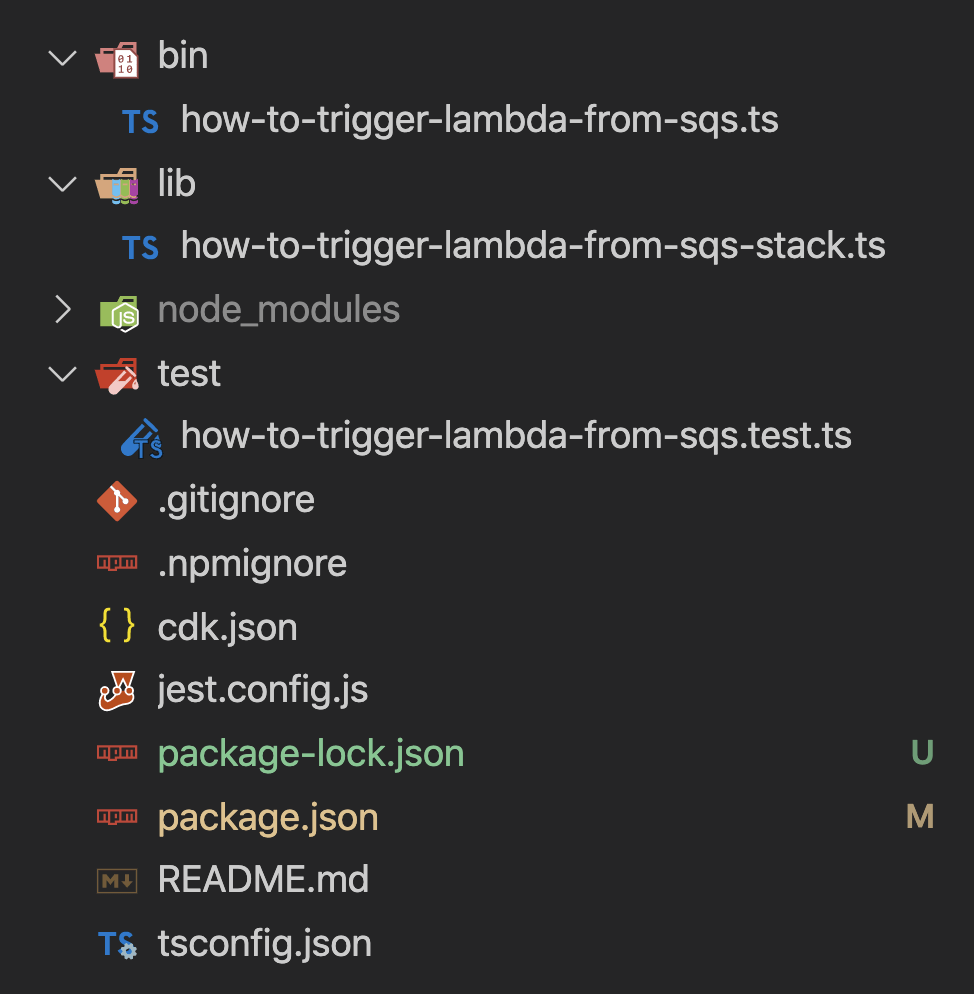Collapse the bin folder
Image resolution: width=974 pixels, height=994 pixels.
[x=62, y=57]
